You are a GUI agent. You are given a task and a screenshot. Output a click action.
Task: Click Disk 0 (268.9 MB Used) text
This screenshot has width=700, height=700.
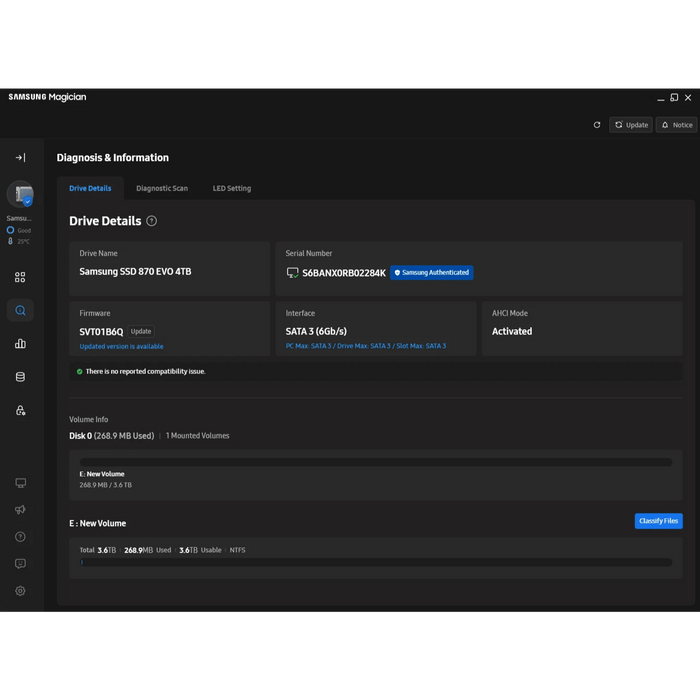[112, 436]
